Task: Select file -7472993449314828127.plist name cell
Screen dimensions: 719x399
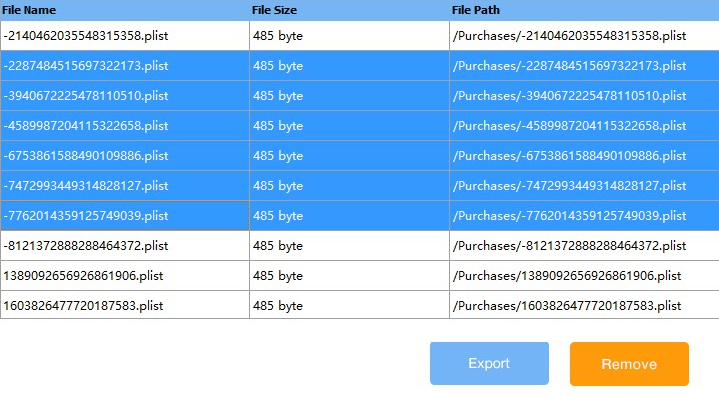Action: pyautogui.click(x=125, y=186)
